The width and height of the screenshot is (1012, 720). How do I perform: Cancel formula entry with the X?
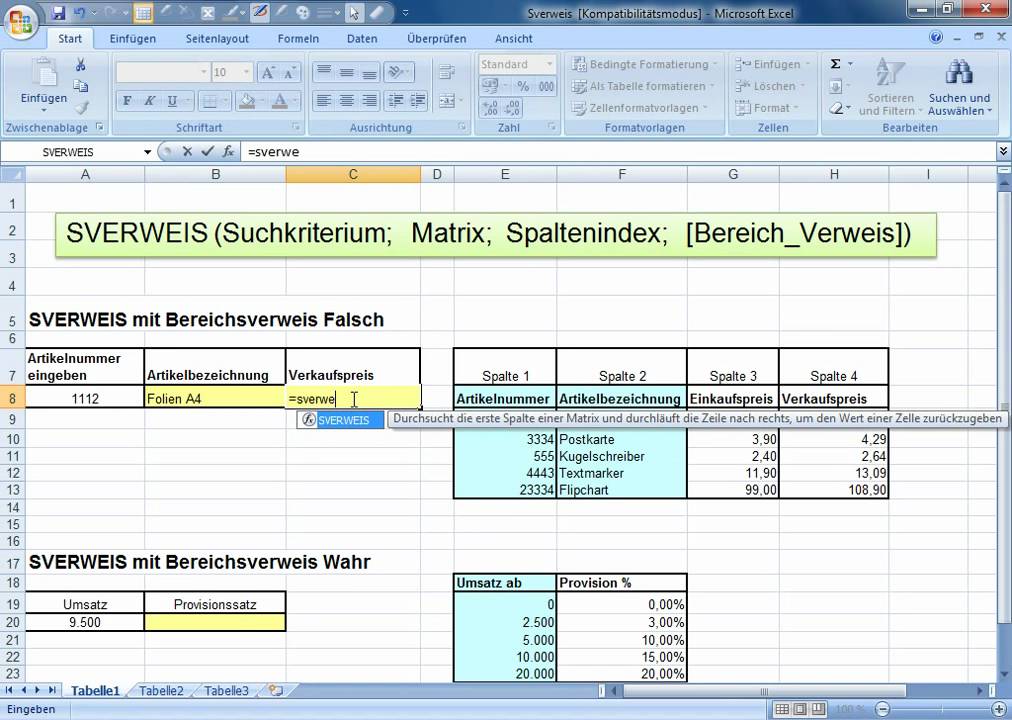click(187, 152)
